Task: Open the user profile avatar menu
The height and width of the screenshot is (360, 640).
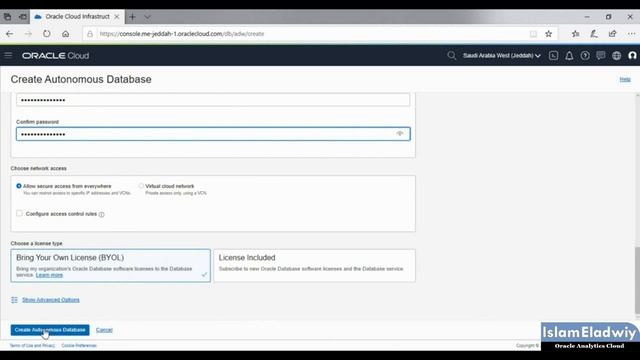Action: pos(632,56)
